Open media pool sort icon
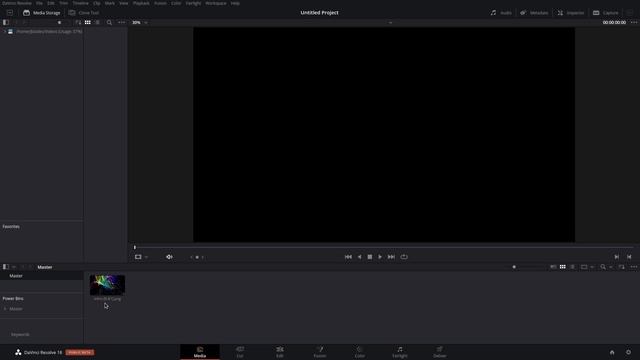 point(621,267)
